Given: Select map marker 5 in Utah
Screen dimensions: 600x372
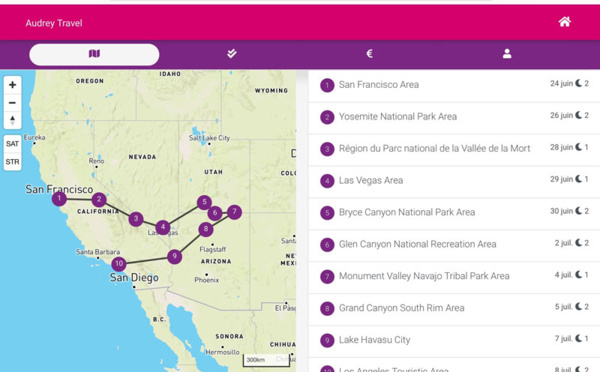Looking at the screenshot, I should tap(204, 202).
